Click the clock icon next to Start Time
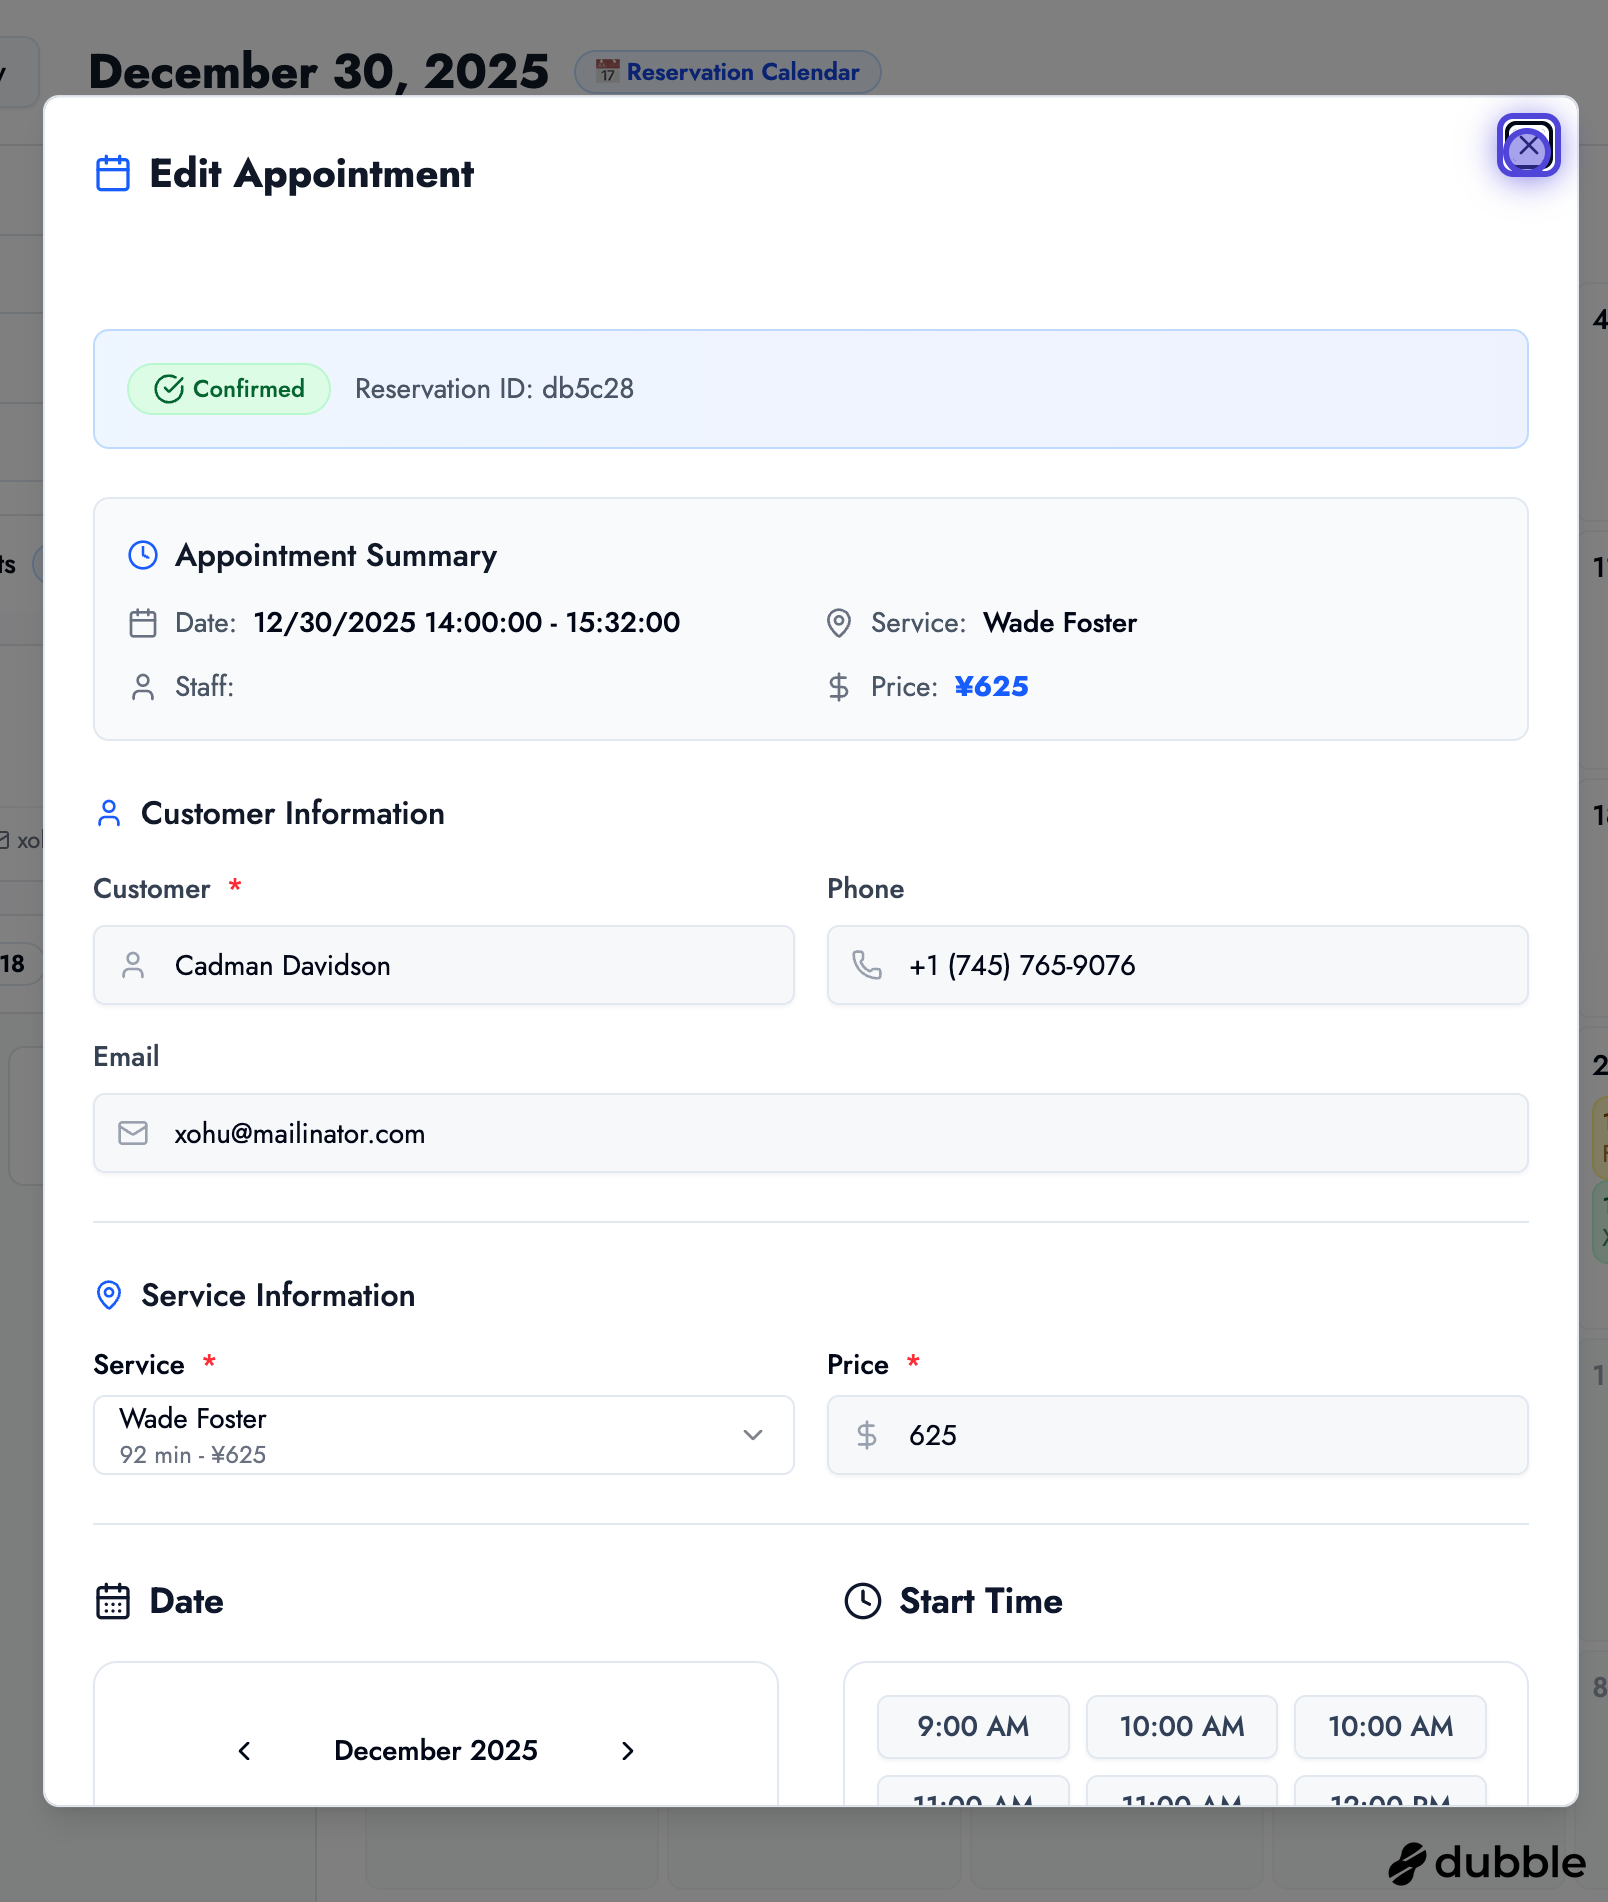This screenshot has height=1902, width=1608. pyautogui.click(x=862, y=1600)
